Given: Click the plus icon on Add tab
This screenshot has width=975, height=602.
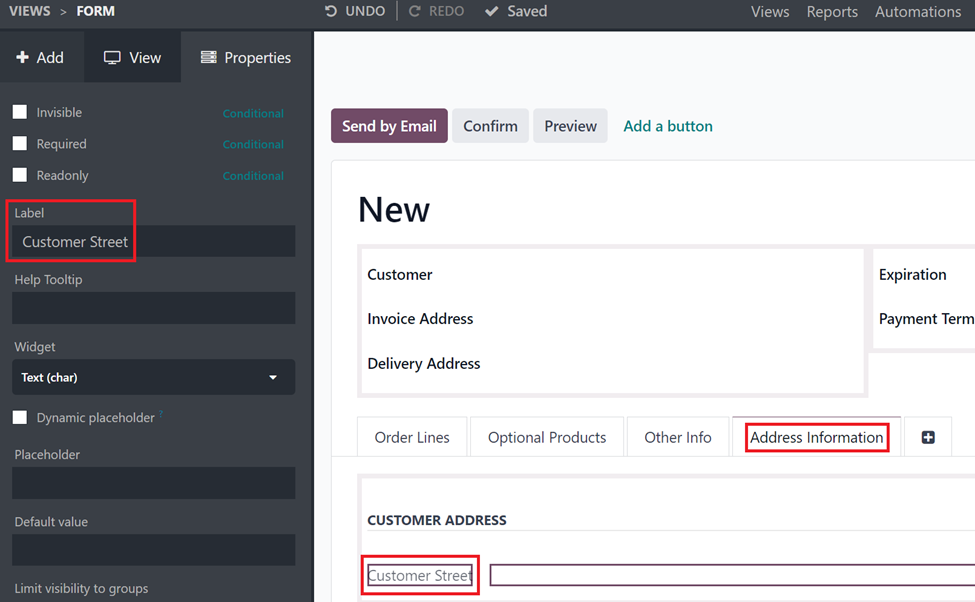Looking at the screenshot, I should [x=22, y=57].
